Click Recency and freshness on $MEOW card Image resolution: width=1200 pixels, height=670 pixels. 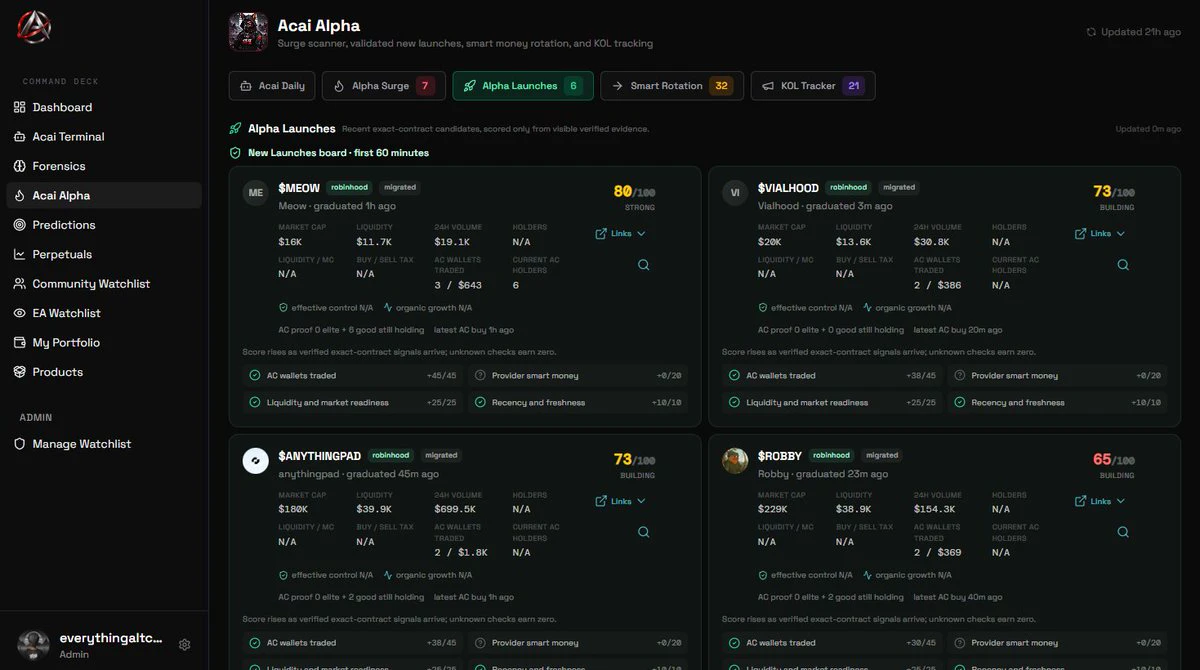pos(578,402)
